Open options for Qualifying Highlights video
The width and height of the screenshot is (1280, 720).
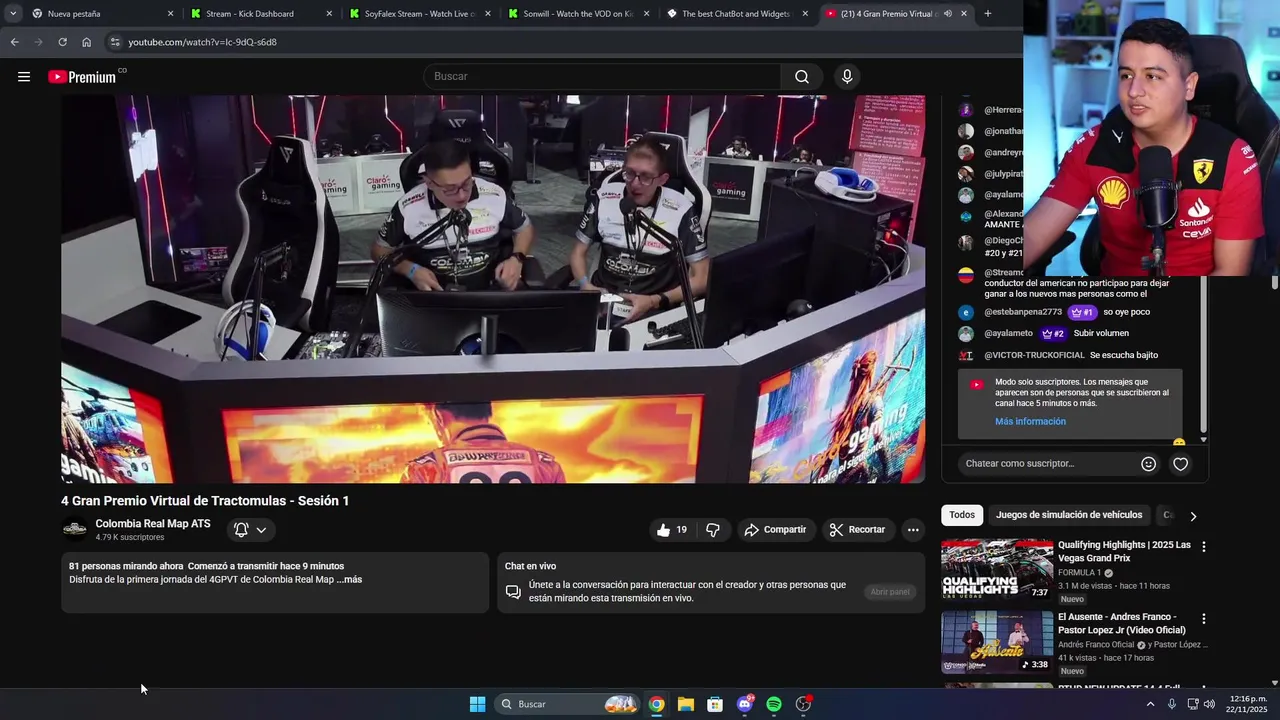coord(1204,547)
